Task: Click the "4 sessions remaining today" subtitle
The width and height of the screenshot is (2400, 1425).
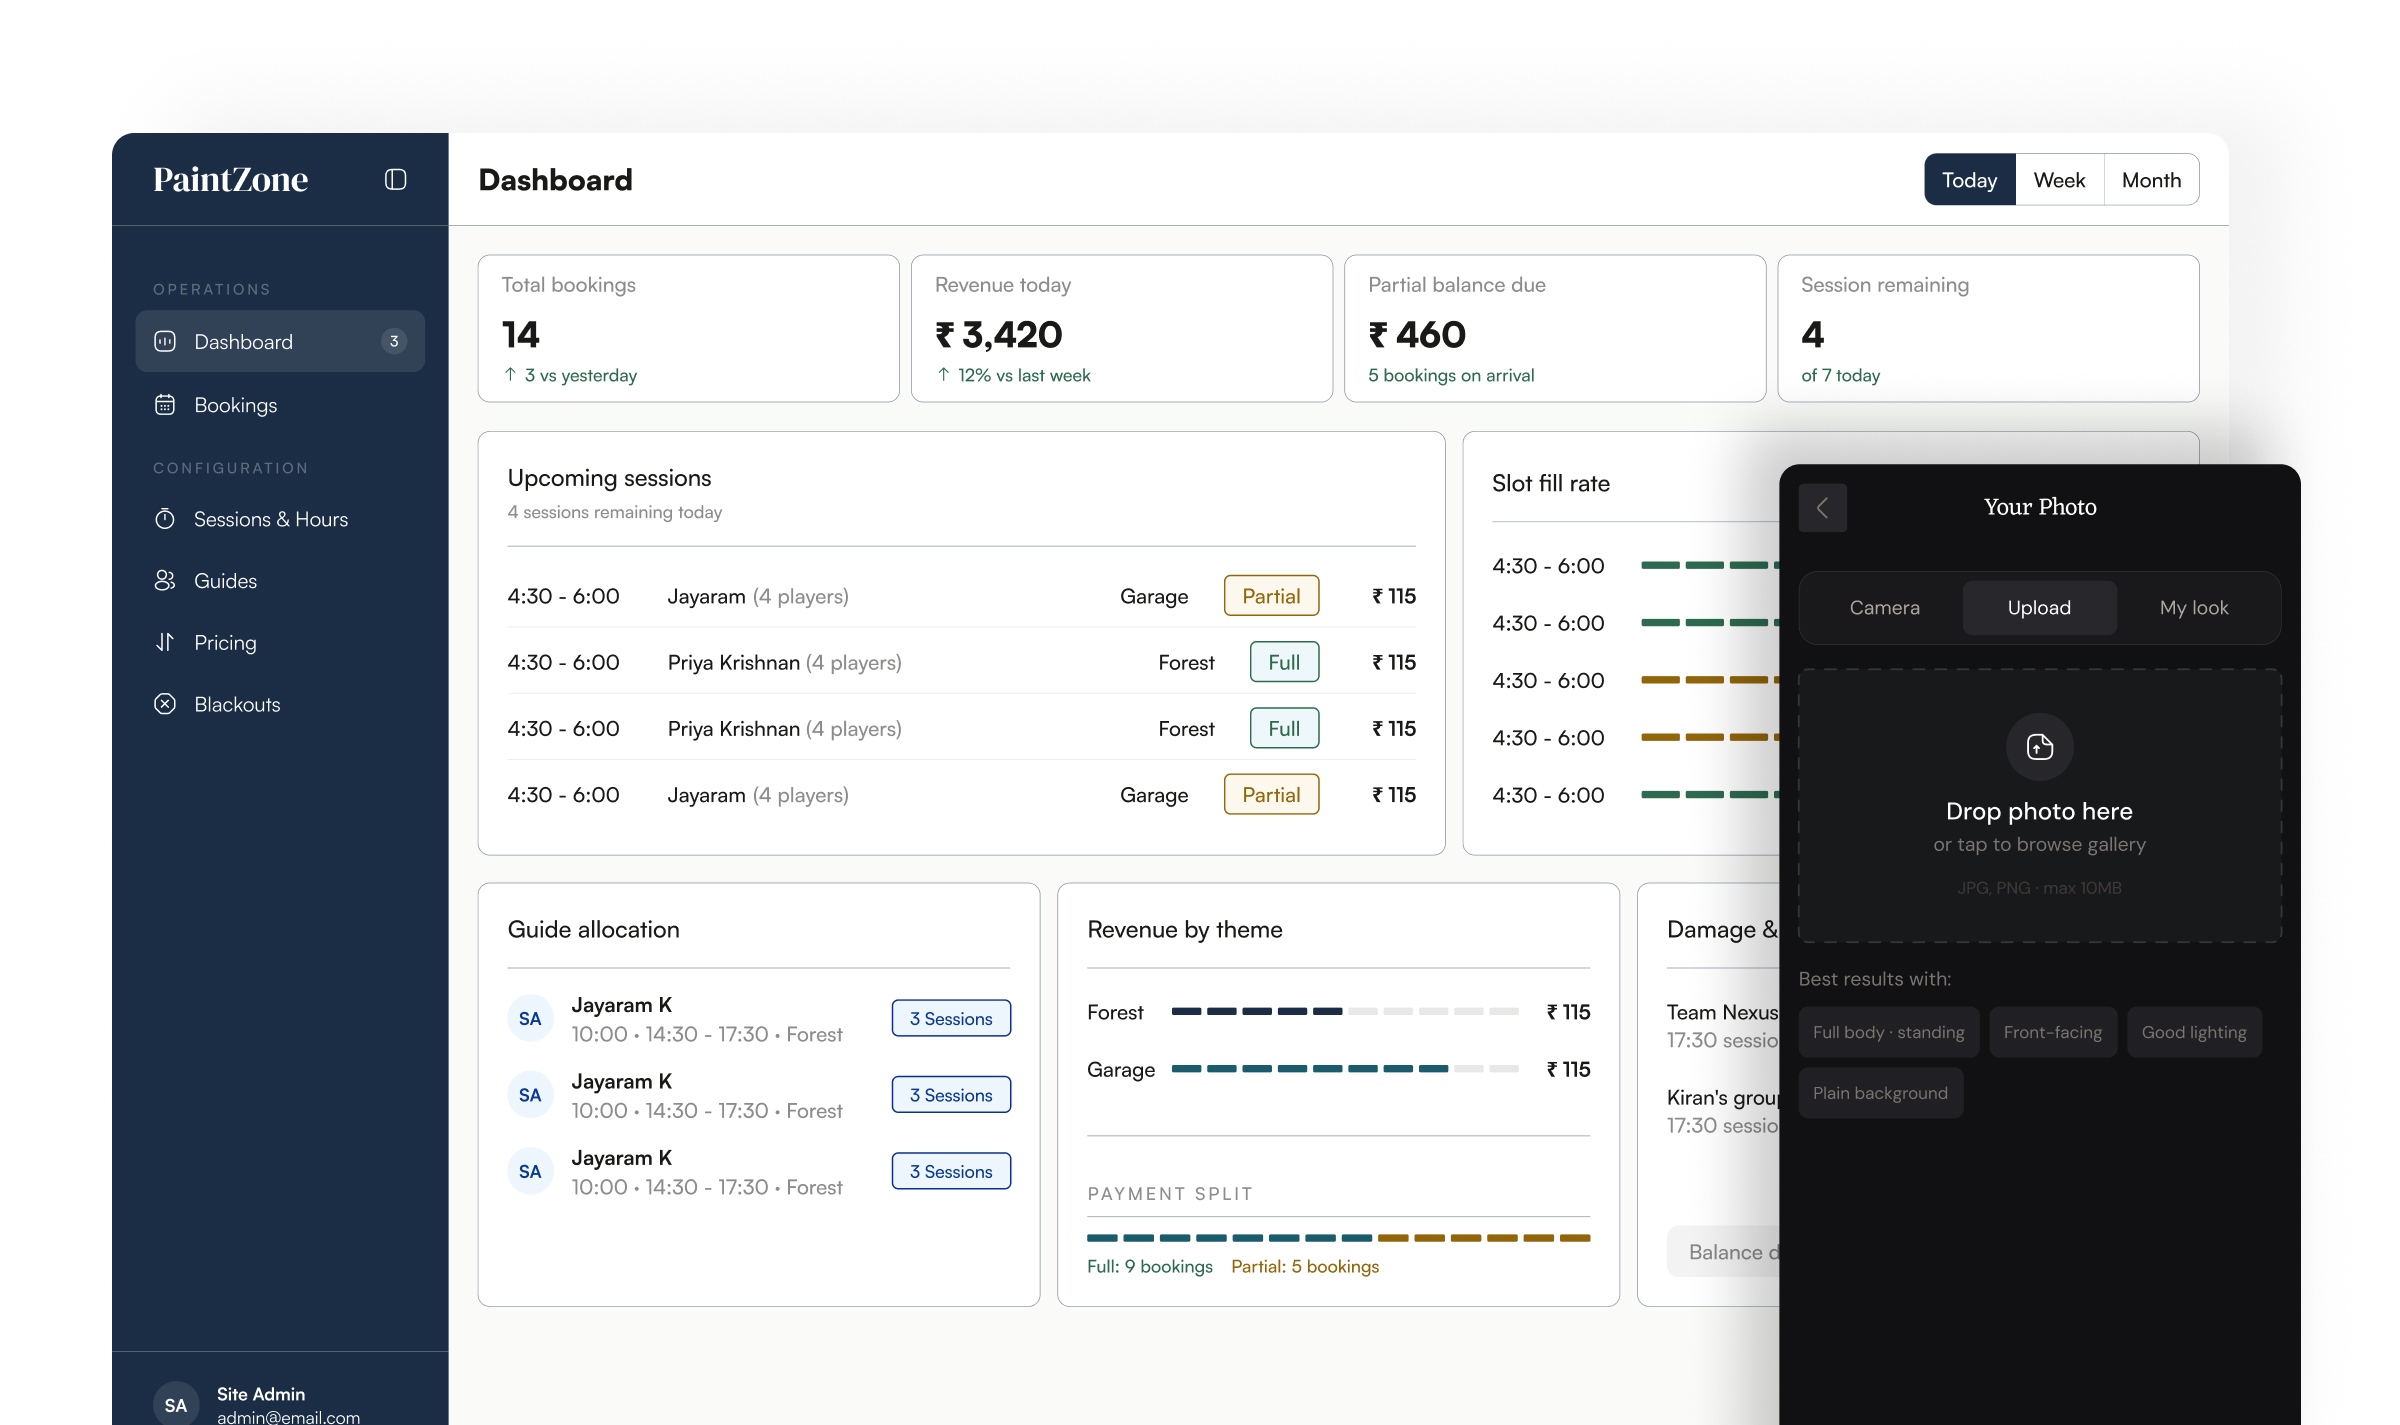Action: point(614,512)
